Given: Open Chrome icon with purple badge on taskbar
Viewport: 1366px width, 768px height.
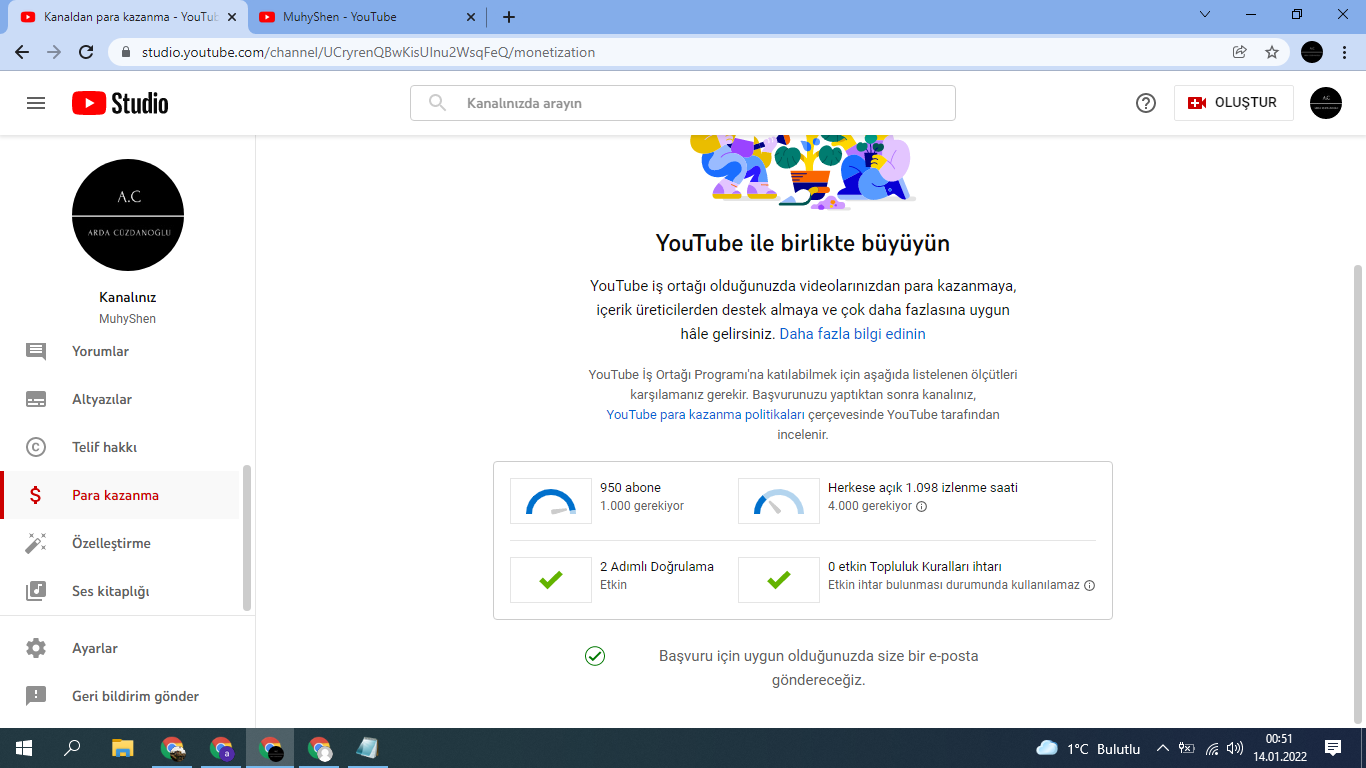Looking at the screenshot, I should (221, 748).
